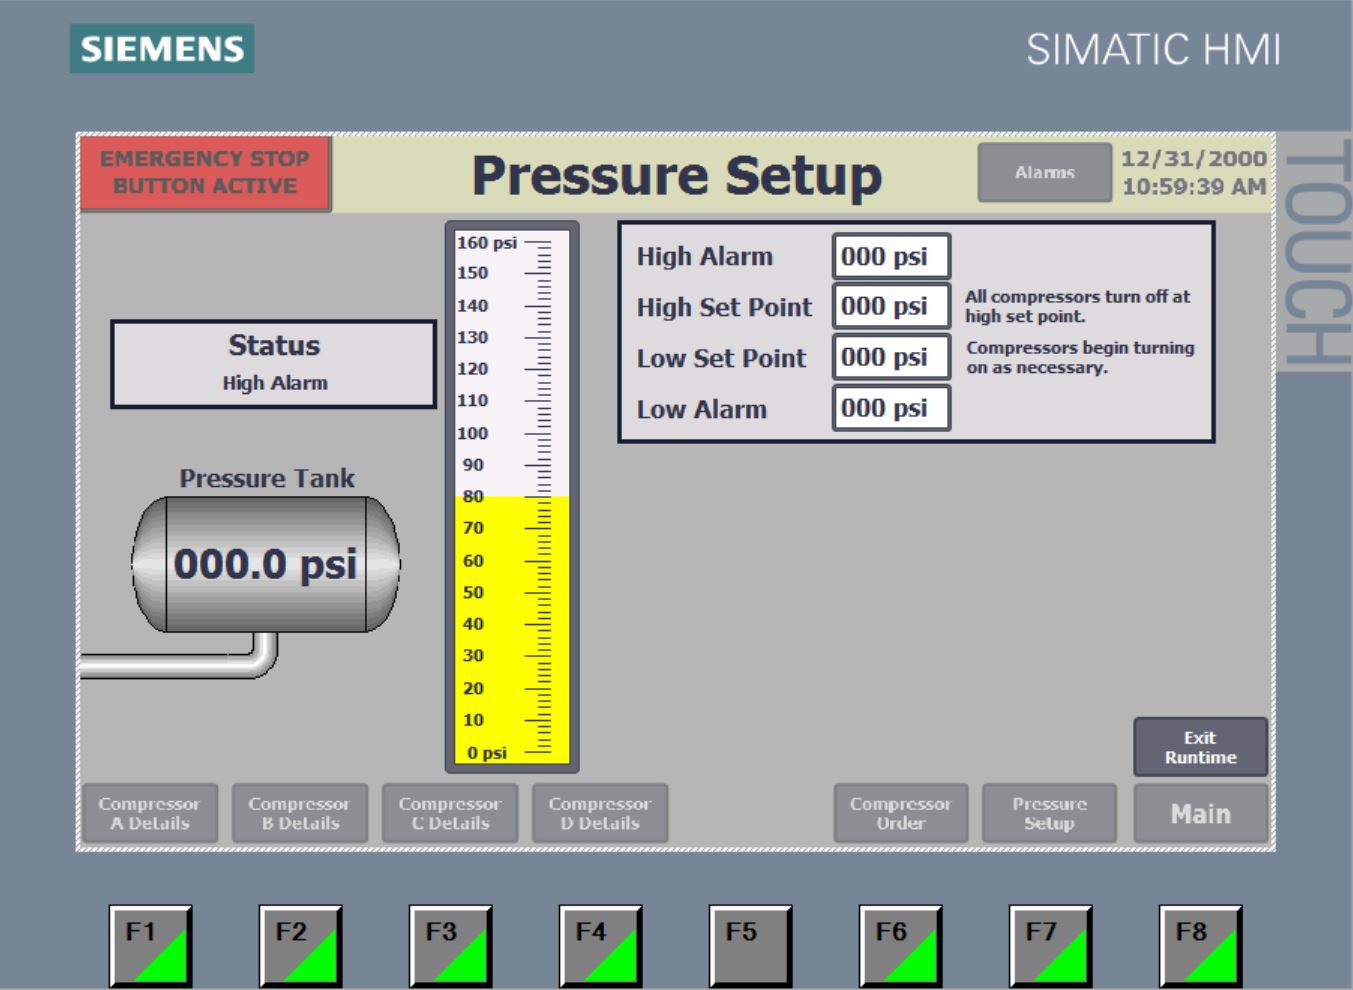Go to Compressor C Details
The image size is (1353, 990).
[450, 813]
